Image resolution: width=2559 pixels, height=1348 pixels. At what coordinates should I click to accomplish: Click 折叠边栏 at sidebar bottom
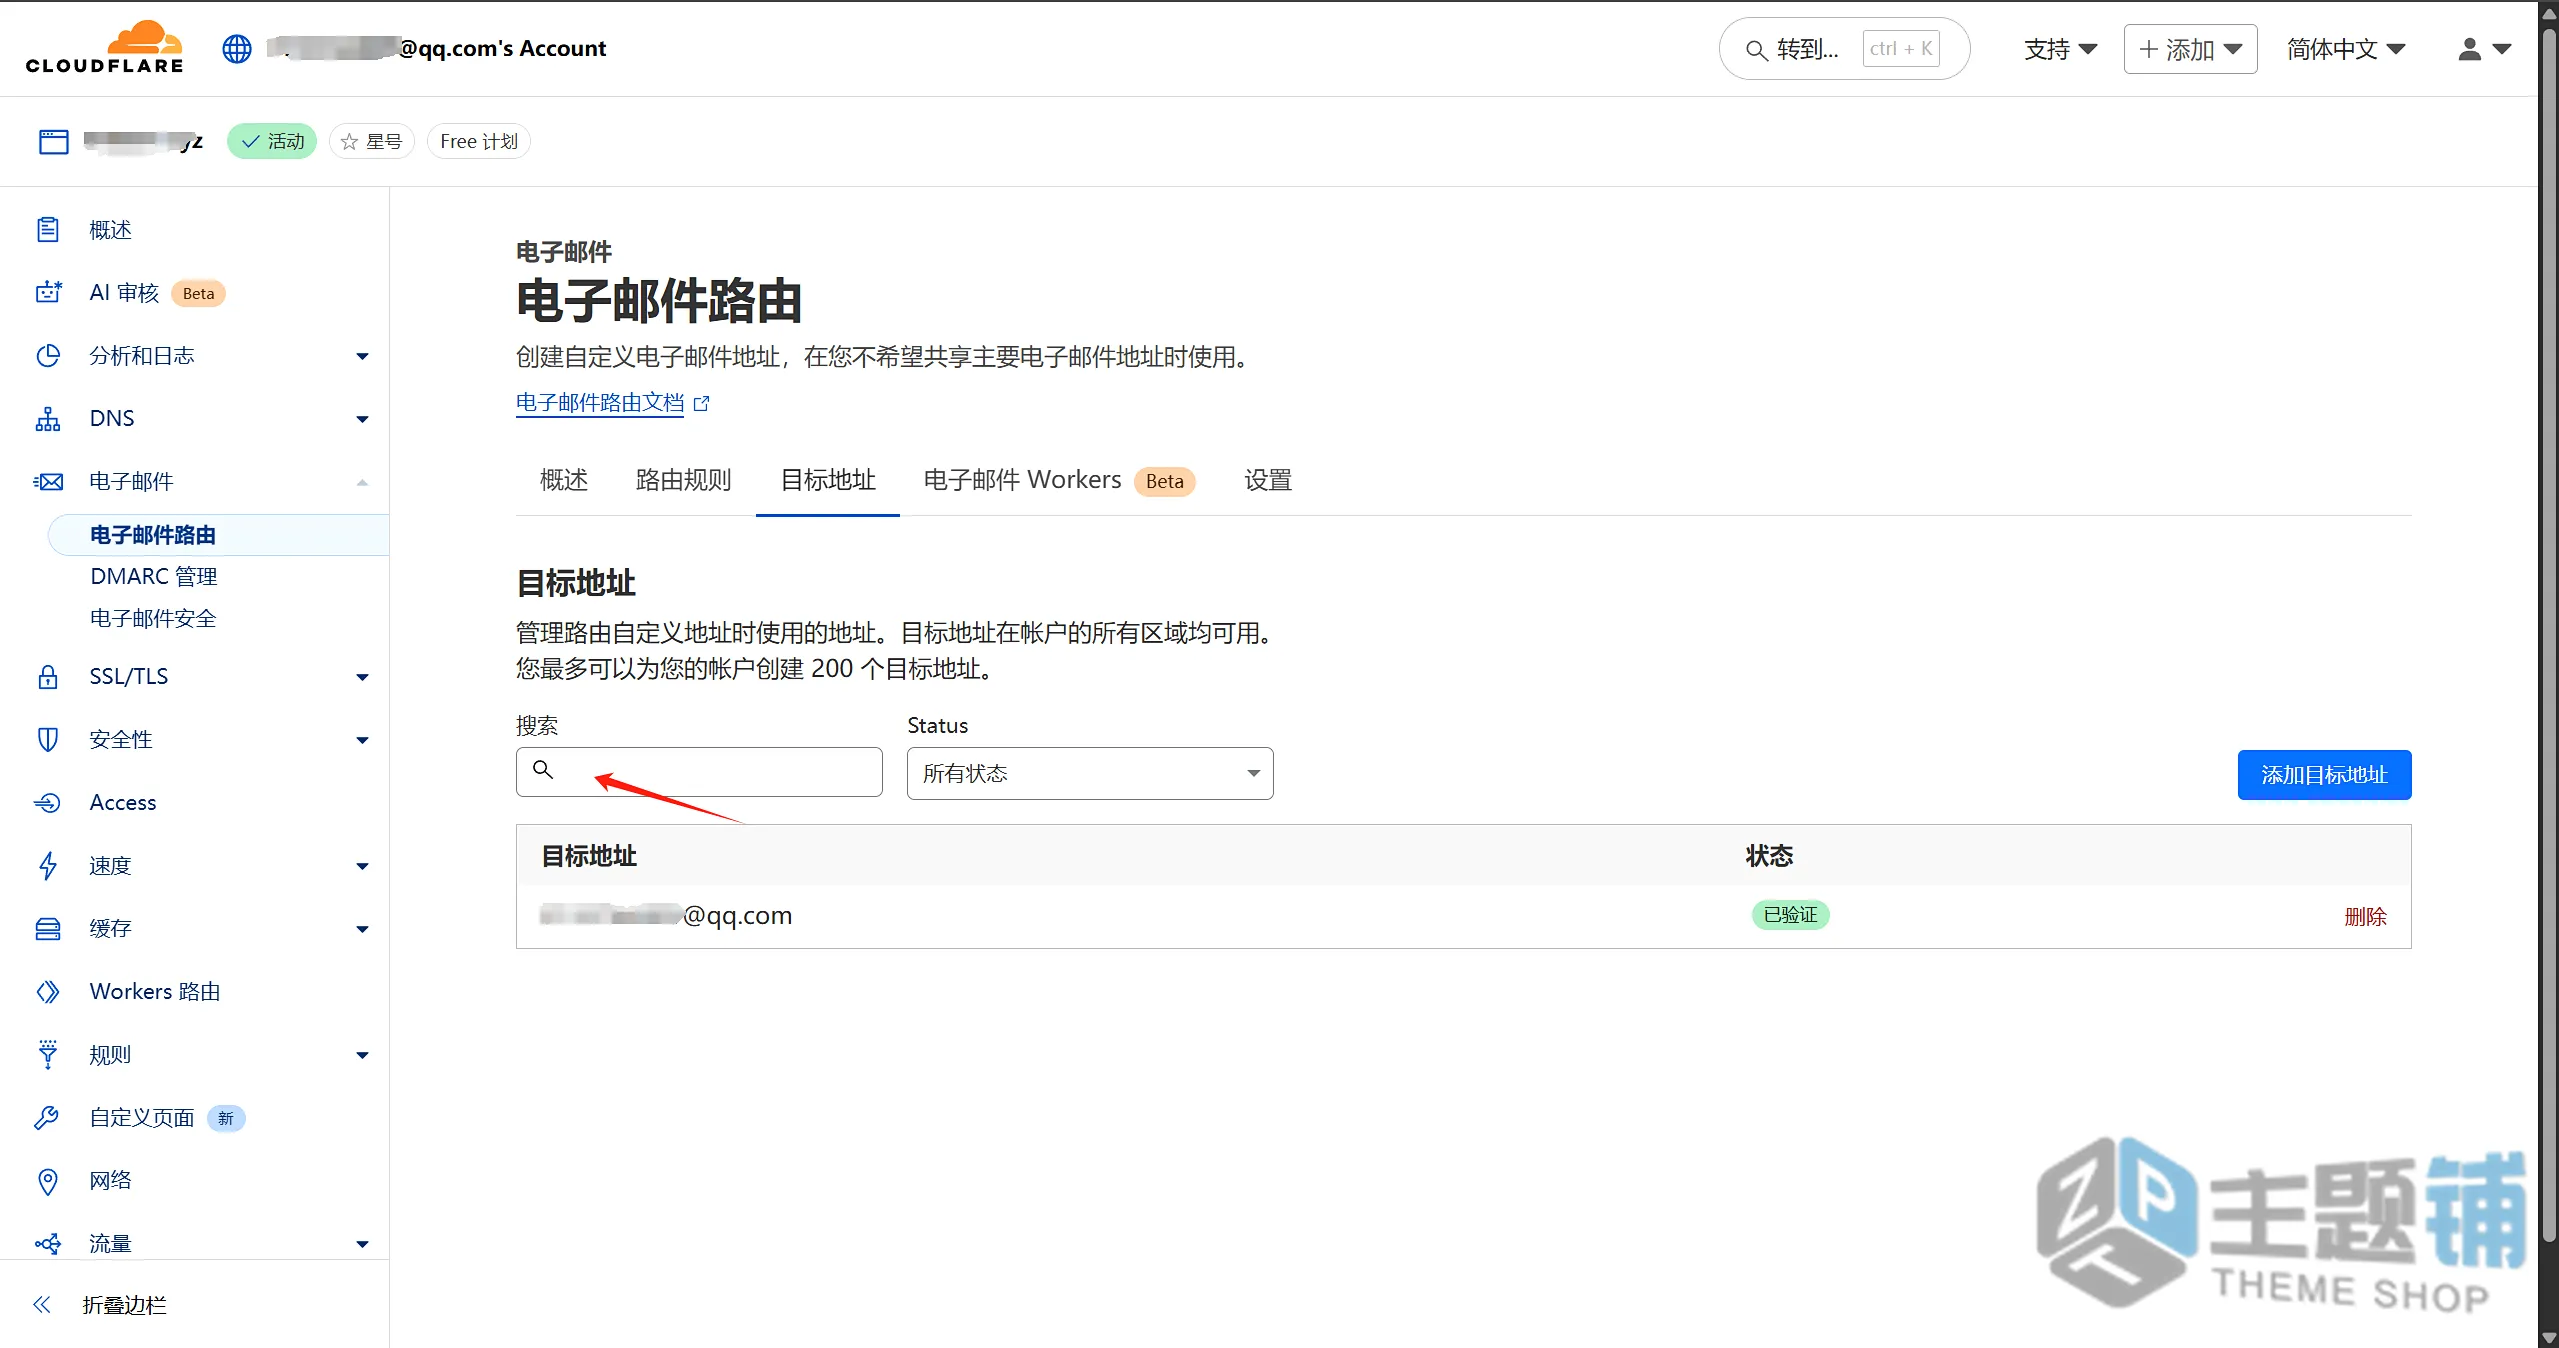[x=124, y=1305]
